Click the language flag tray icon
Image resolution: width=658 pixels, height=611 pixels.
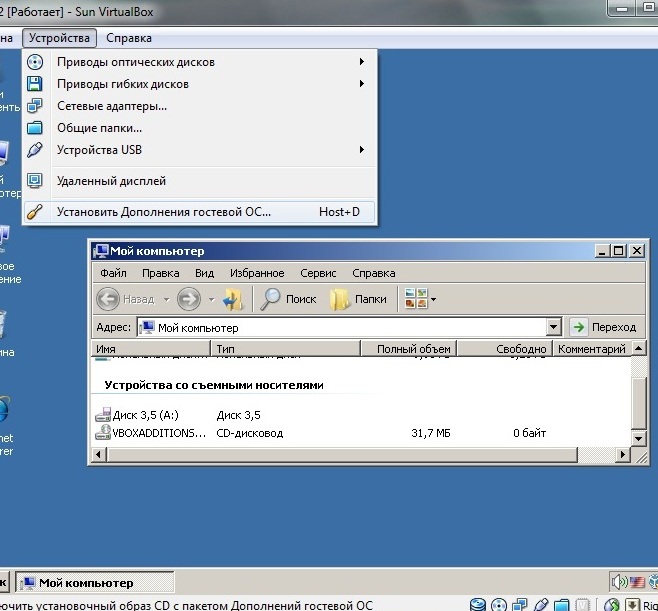point(637,582)
